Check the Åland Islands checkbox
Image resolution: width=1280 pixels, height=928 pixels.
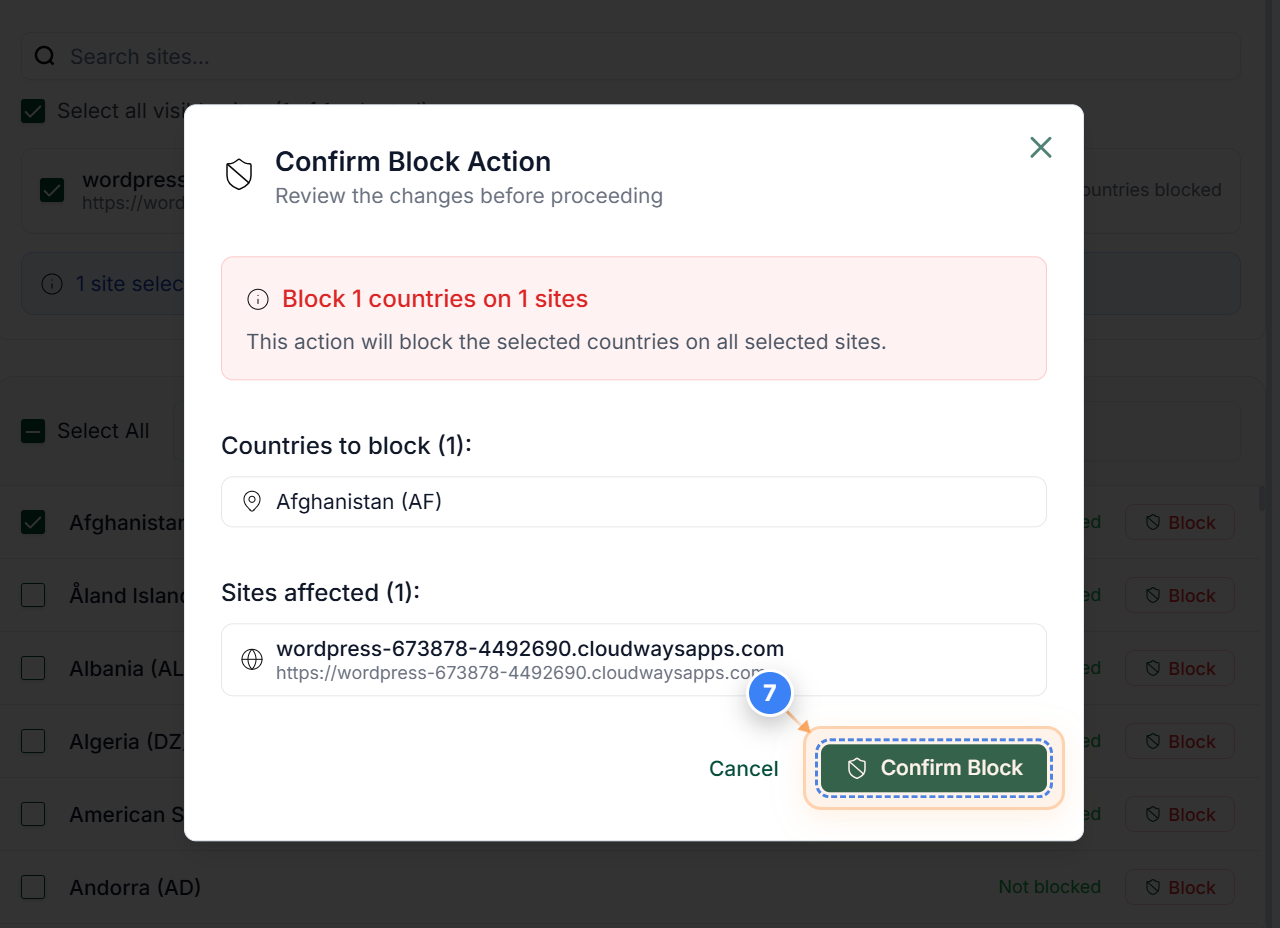coord(33,595)
